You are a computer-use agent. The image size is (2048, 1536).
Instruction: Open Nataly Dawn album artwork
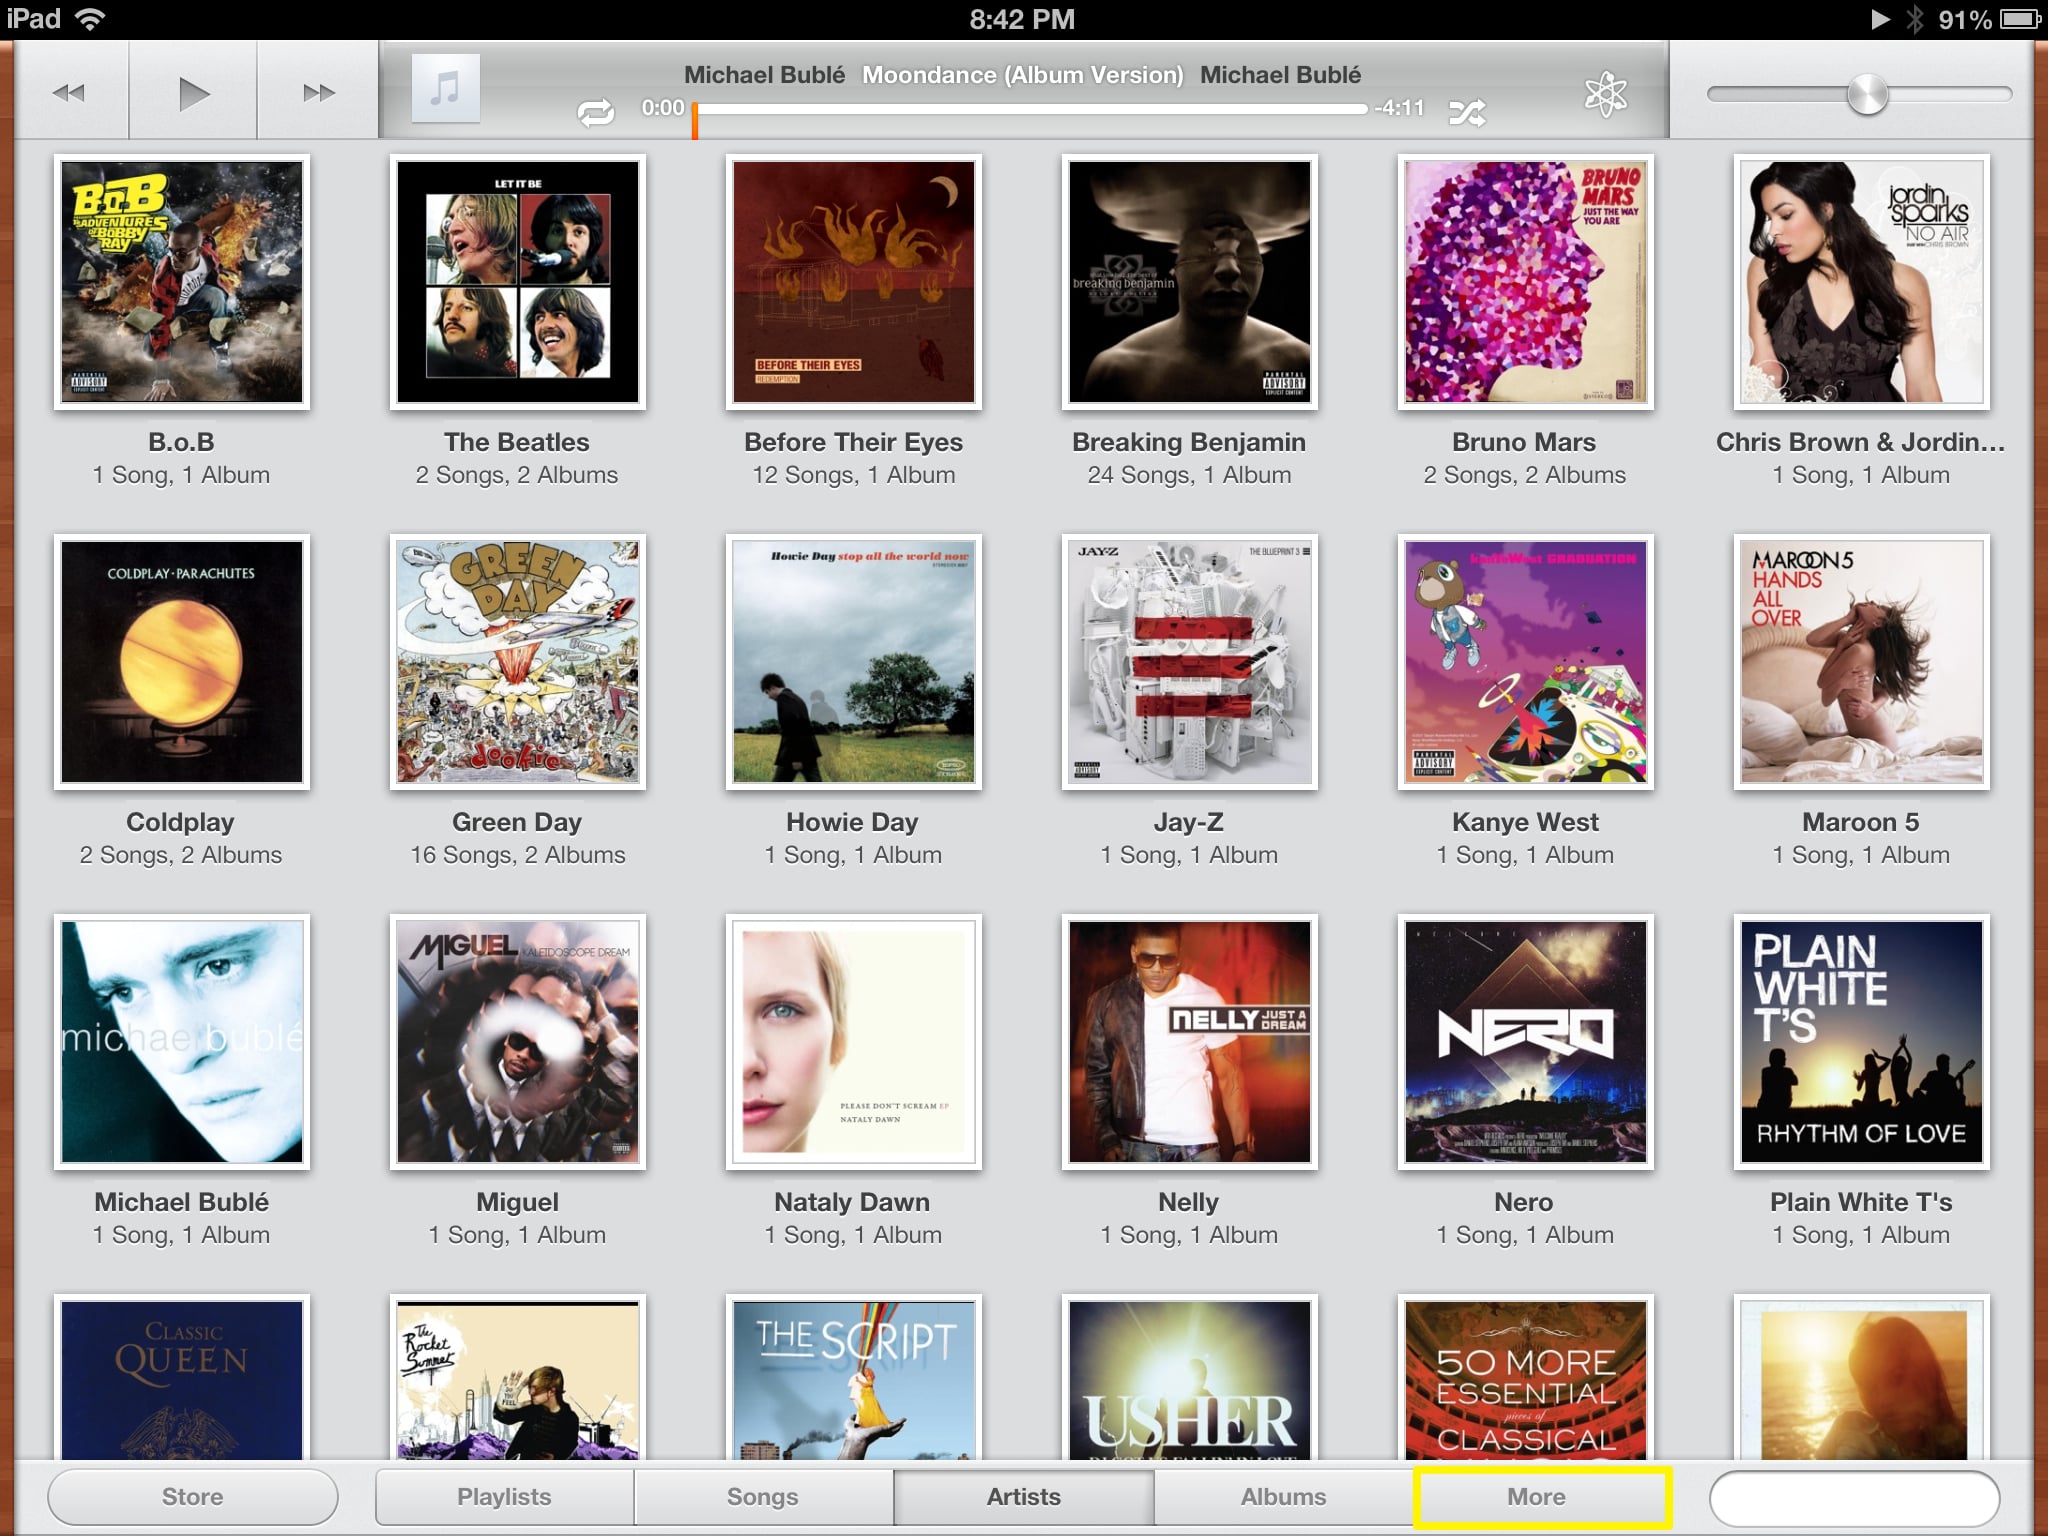[854, 1042]
